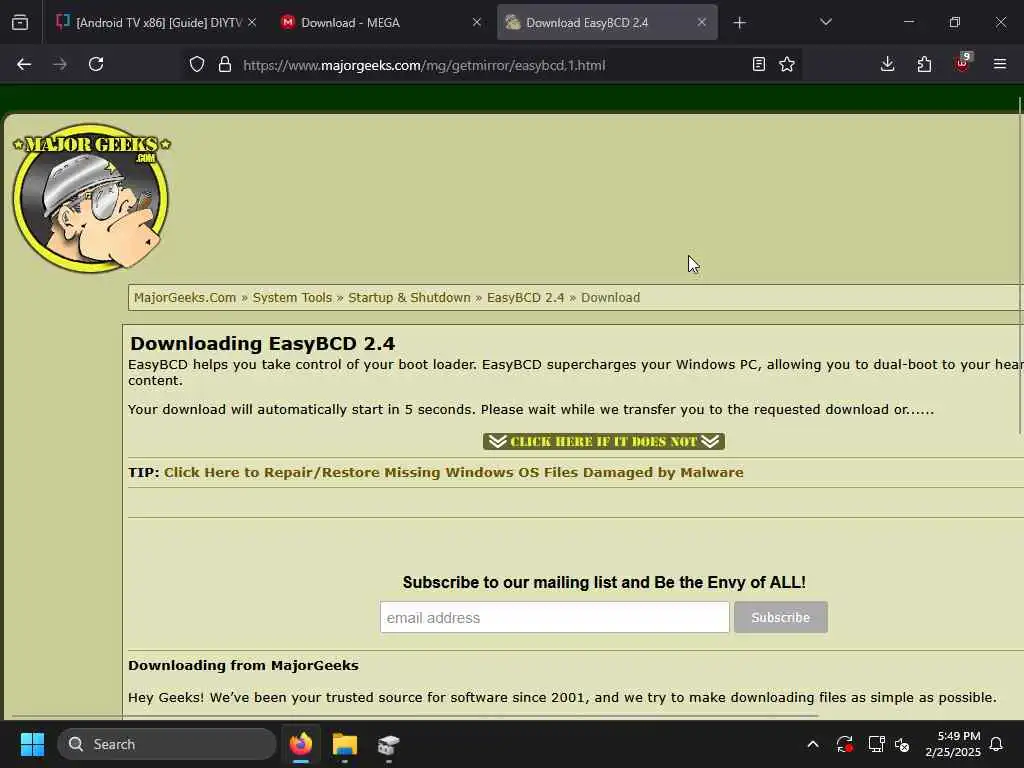This screenshot has width=1024, height=768.
Task: Open the Windows Start menu
Action: 32,744
